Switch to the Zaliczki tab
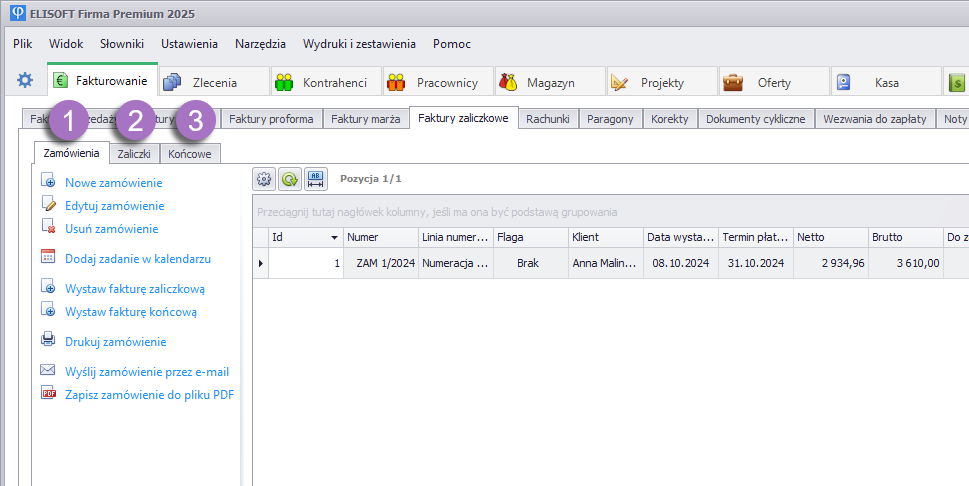969x486 pixels. coord(134,153)
